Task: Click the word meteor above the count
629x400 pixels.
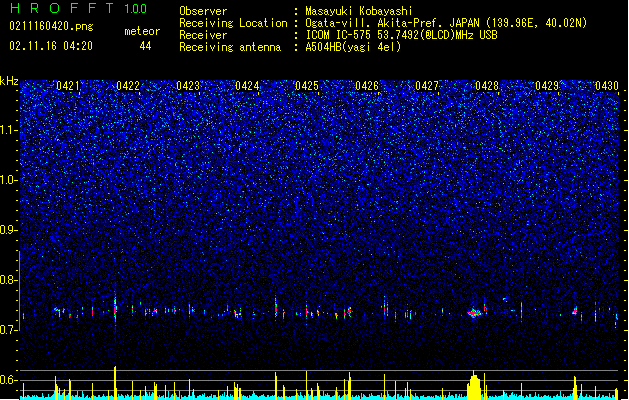Action: (142, 31)
